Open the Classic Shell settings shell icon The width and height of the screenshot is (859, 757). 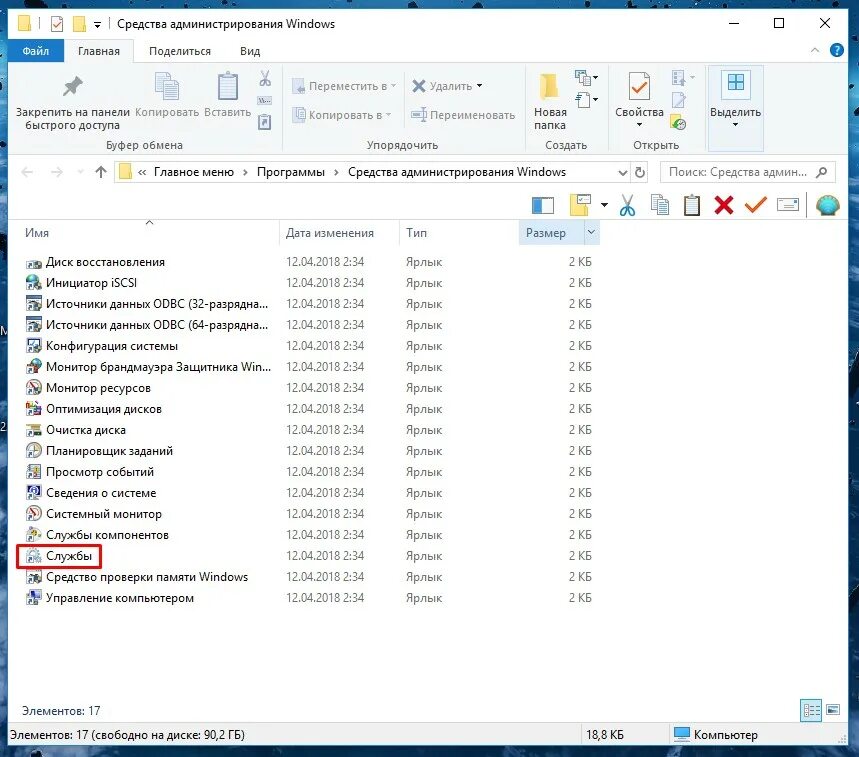827,205
